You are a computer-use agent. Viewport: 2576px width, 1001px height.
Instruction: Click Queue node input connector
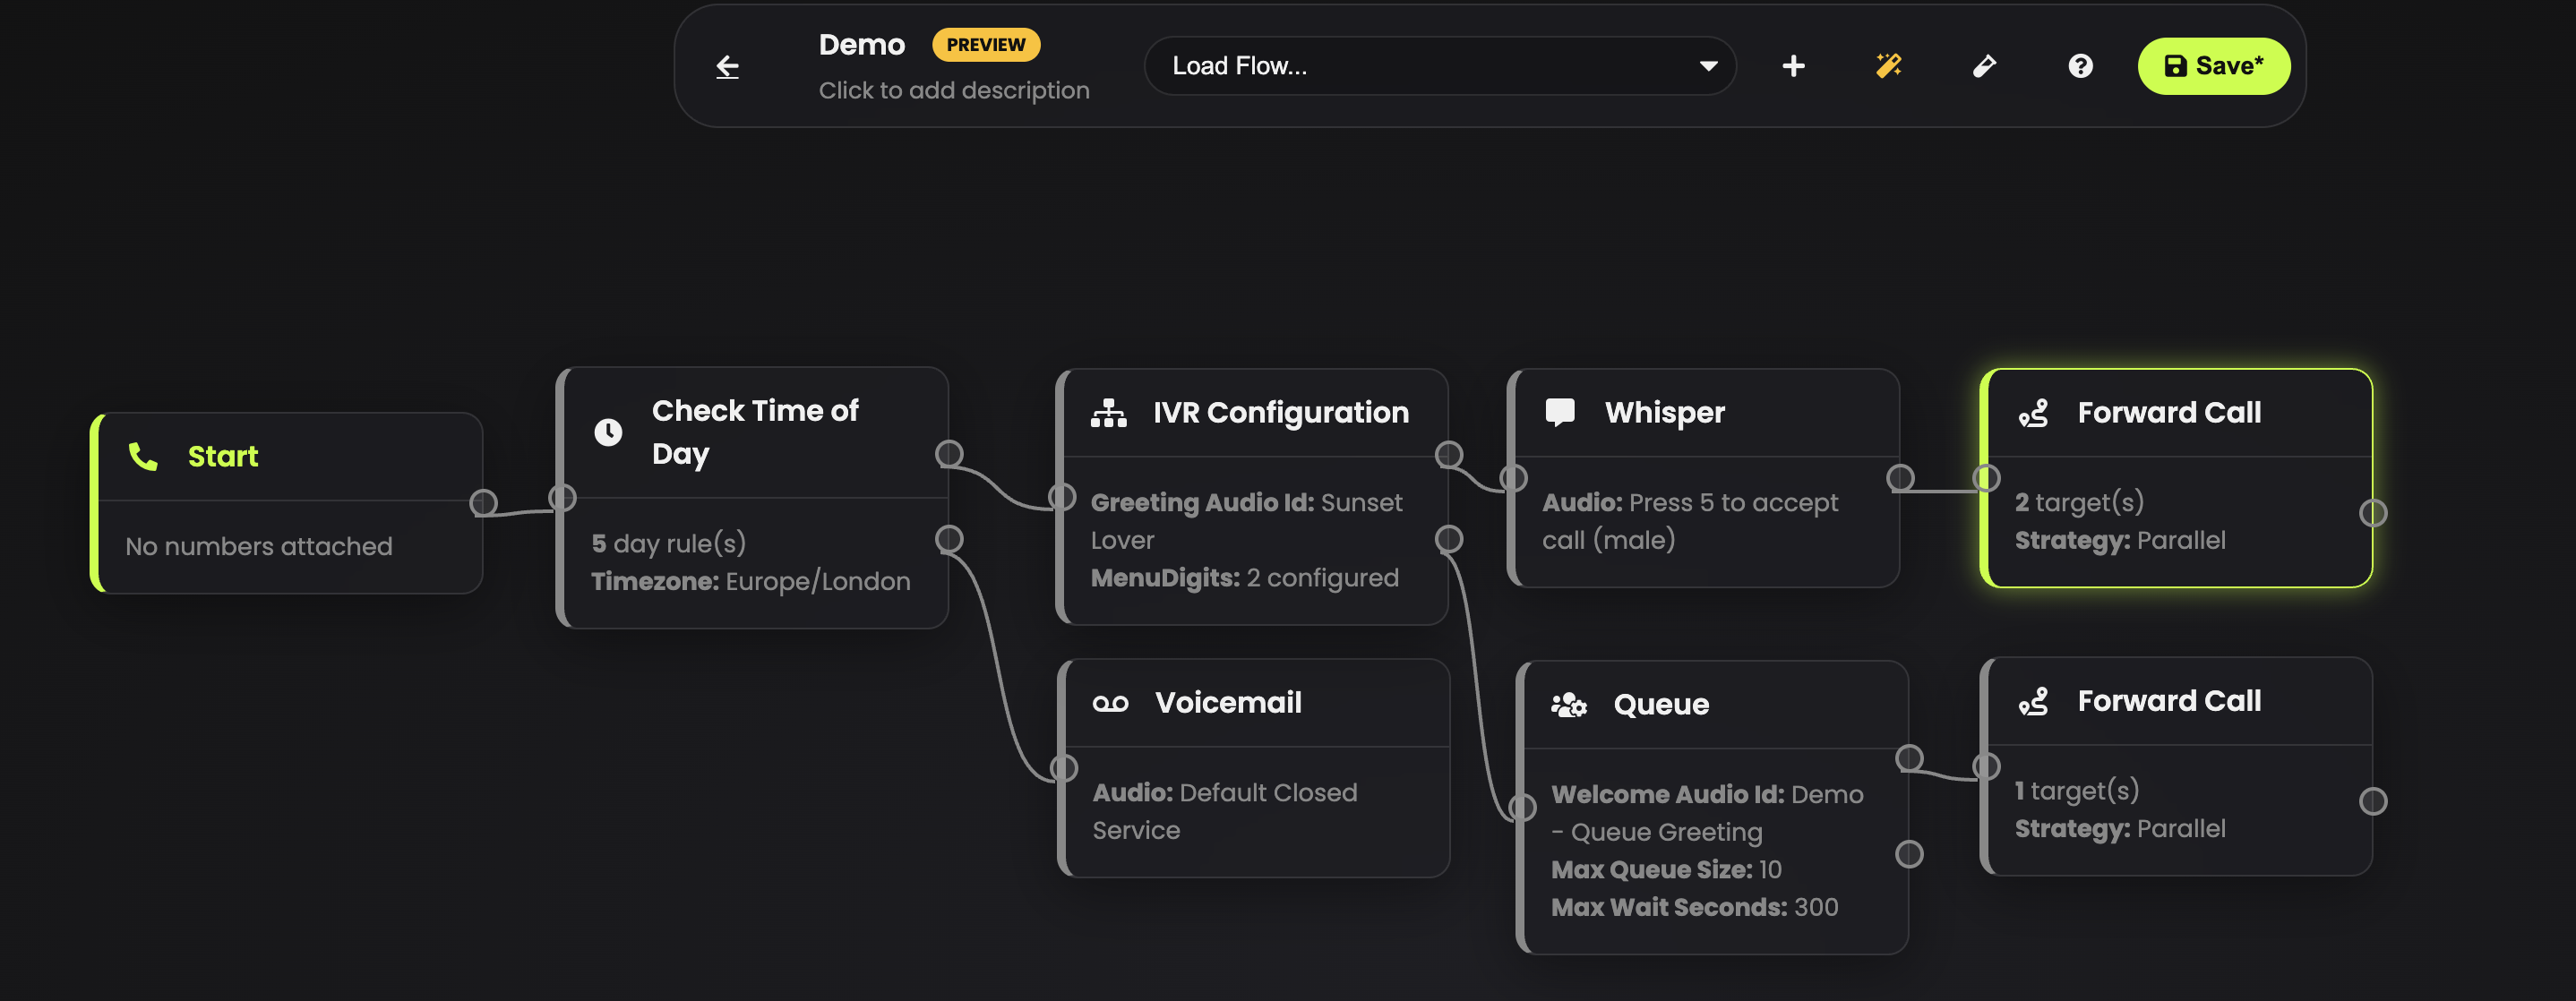point(1523,807)
